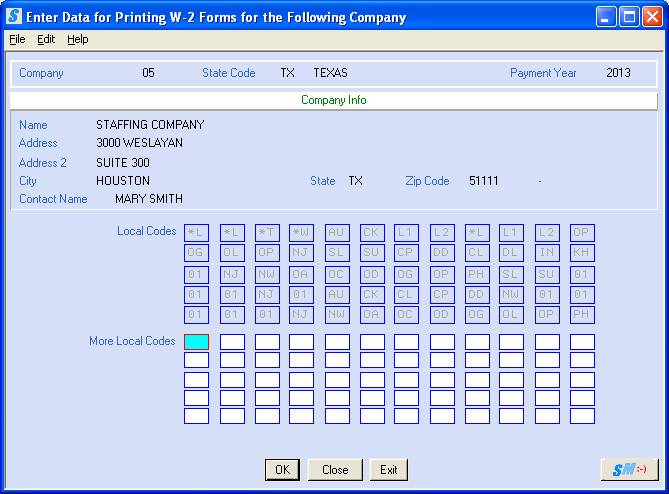Screen dimensions: 669x494
Task: Open the Help menu
Action: 78,39
